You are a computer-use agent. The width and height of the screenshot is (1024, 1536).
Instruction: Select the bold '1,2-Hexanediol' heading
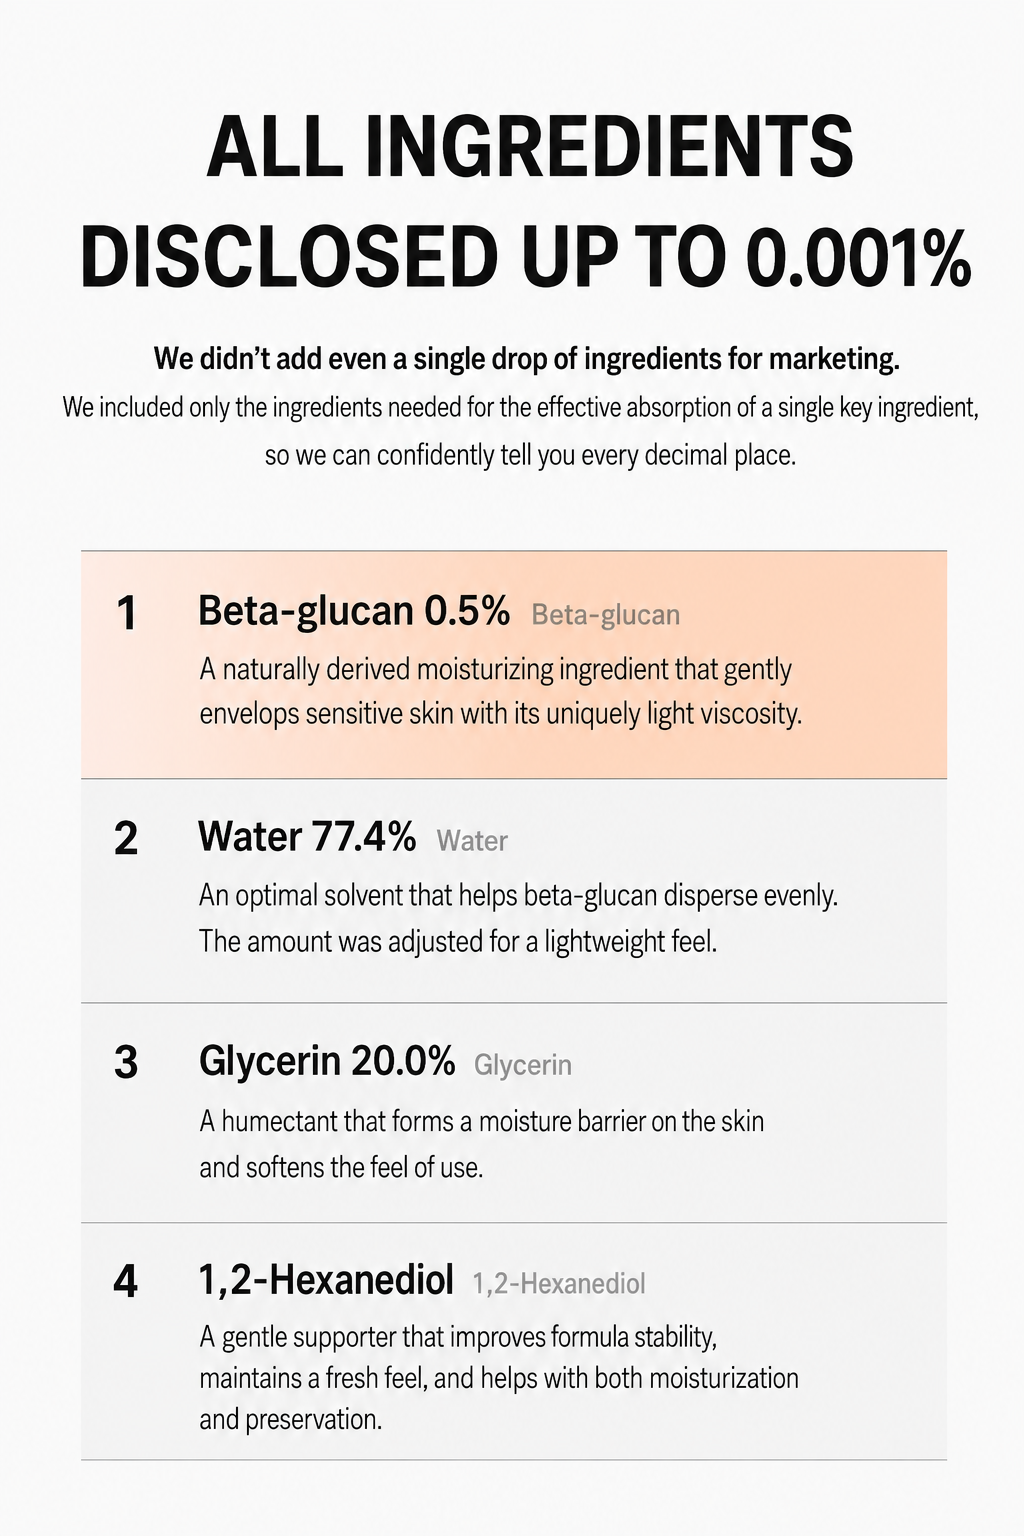(x=326, y=1279)
